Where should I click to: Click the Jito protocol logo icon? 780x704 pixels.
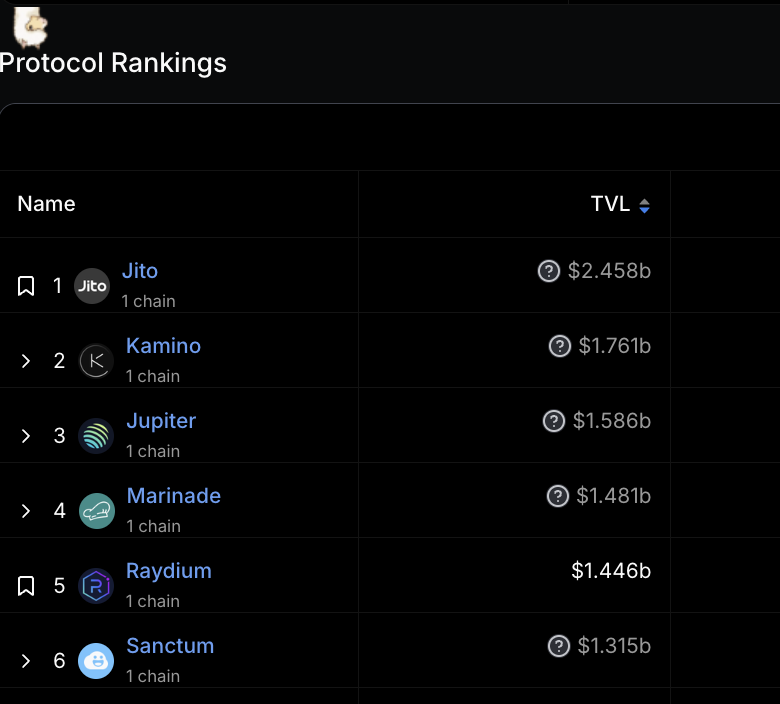[92, 286]
